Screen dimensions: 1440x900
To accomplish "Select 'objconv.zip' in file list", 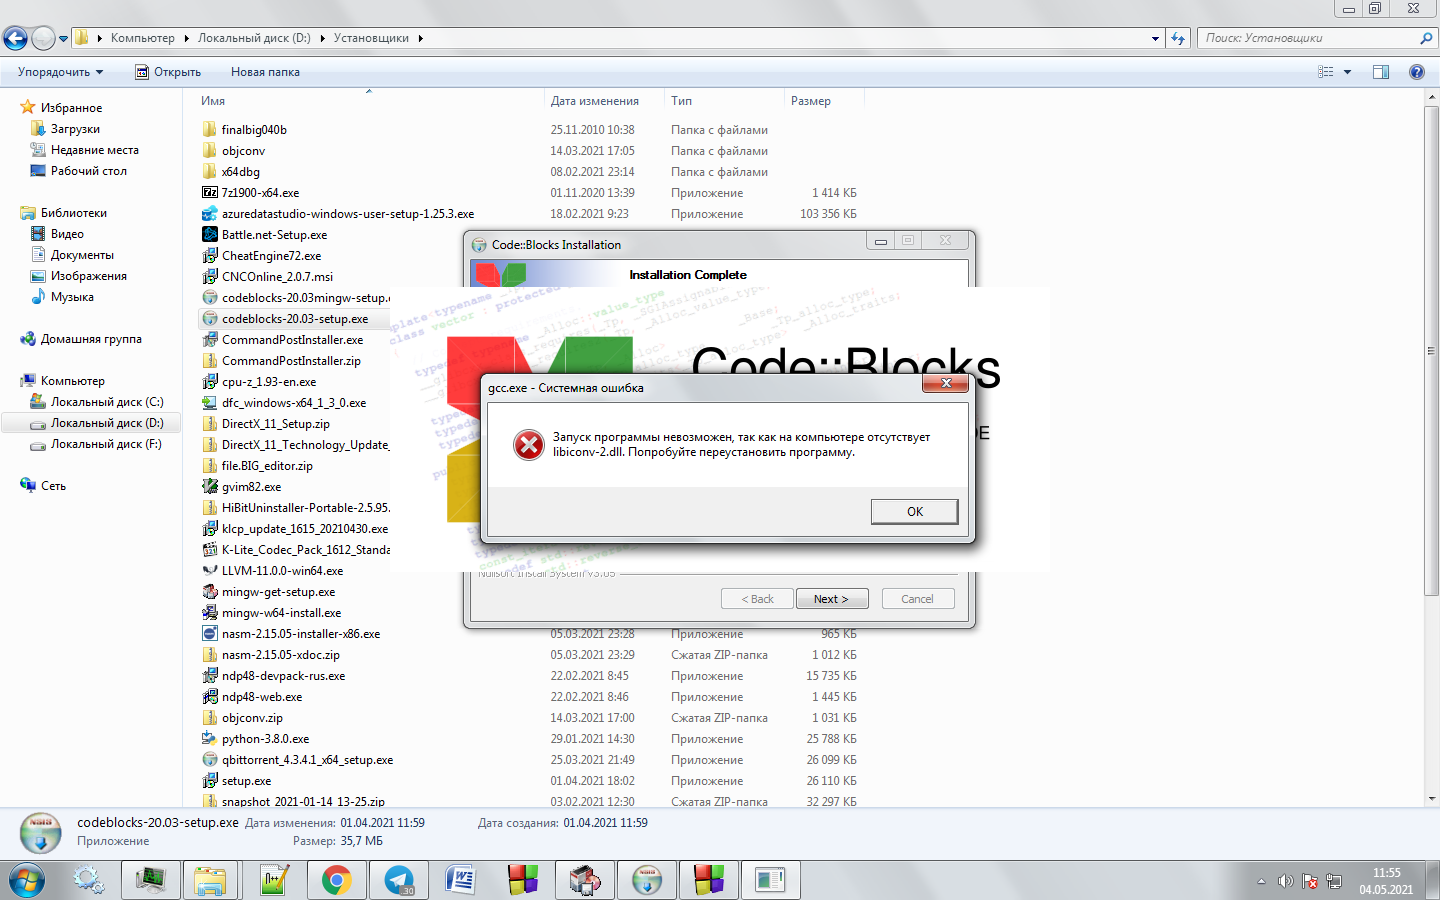I will click(x=252, y=718).
